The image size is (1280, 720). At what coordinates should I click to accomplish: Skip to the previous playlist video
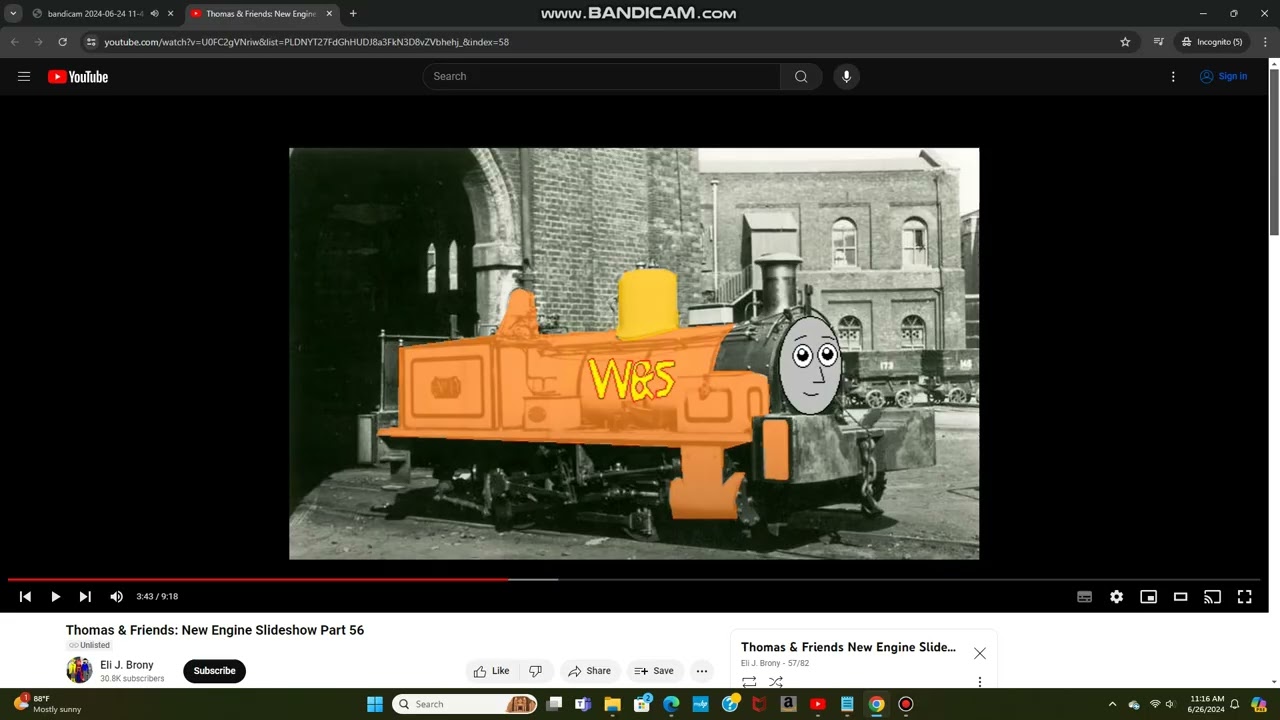pyautogui.click(x=25, y=597)
